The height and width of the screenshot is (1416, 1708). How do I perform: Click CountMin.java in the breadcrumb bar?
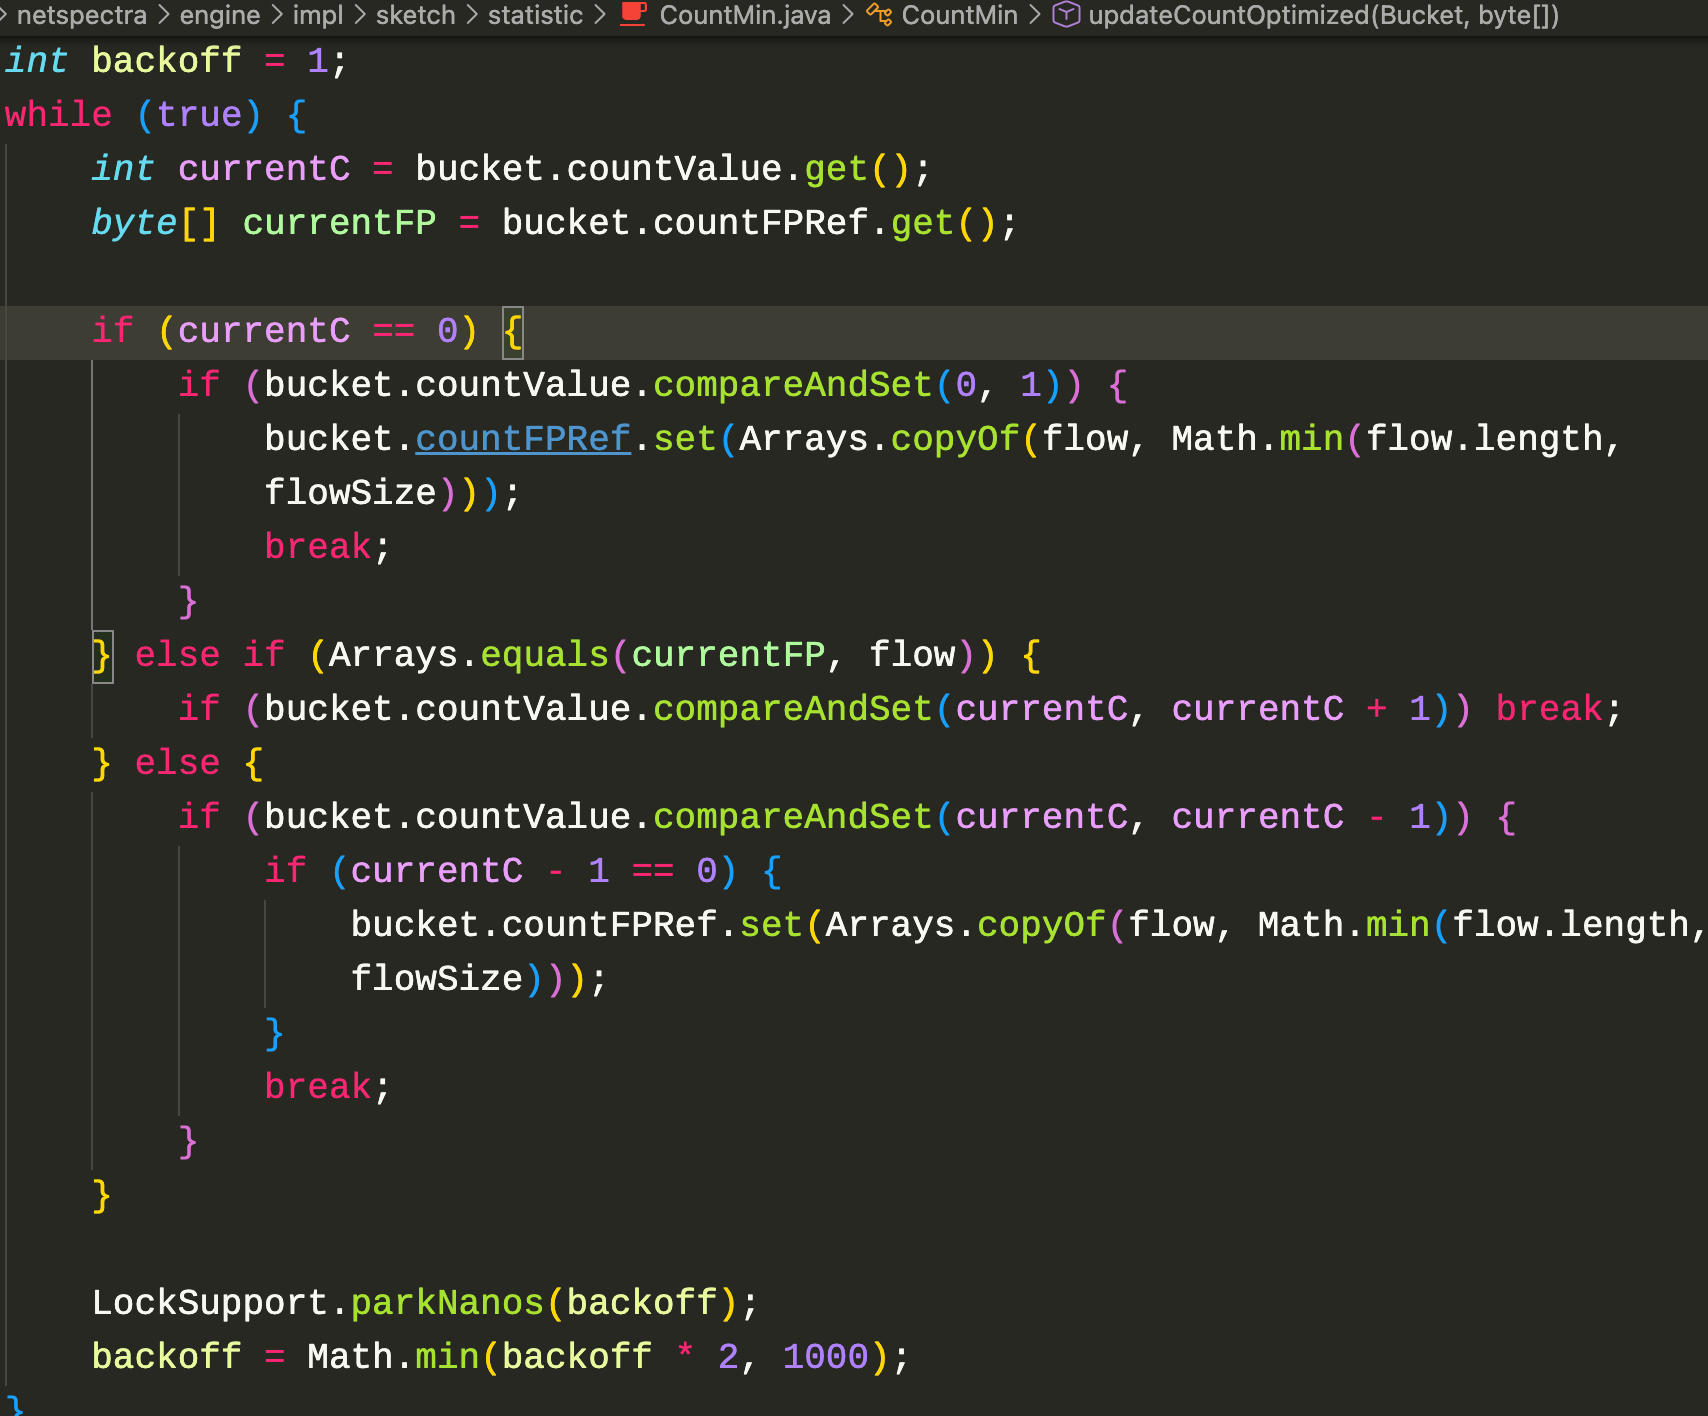744,15
